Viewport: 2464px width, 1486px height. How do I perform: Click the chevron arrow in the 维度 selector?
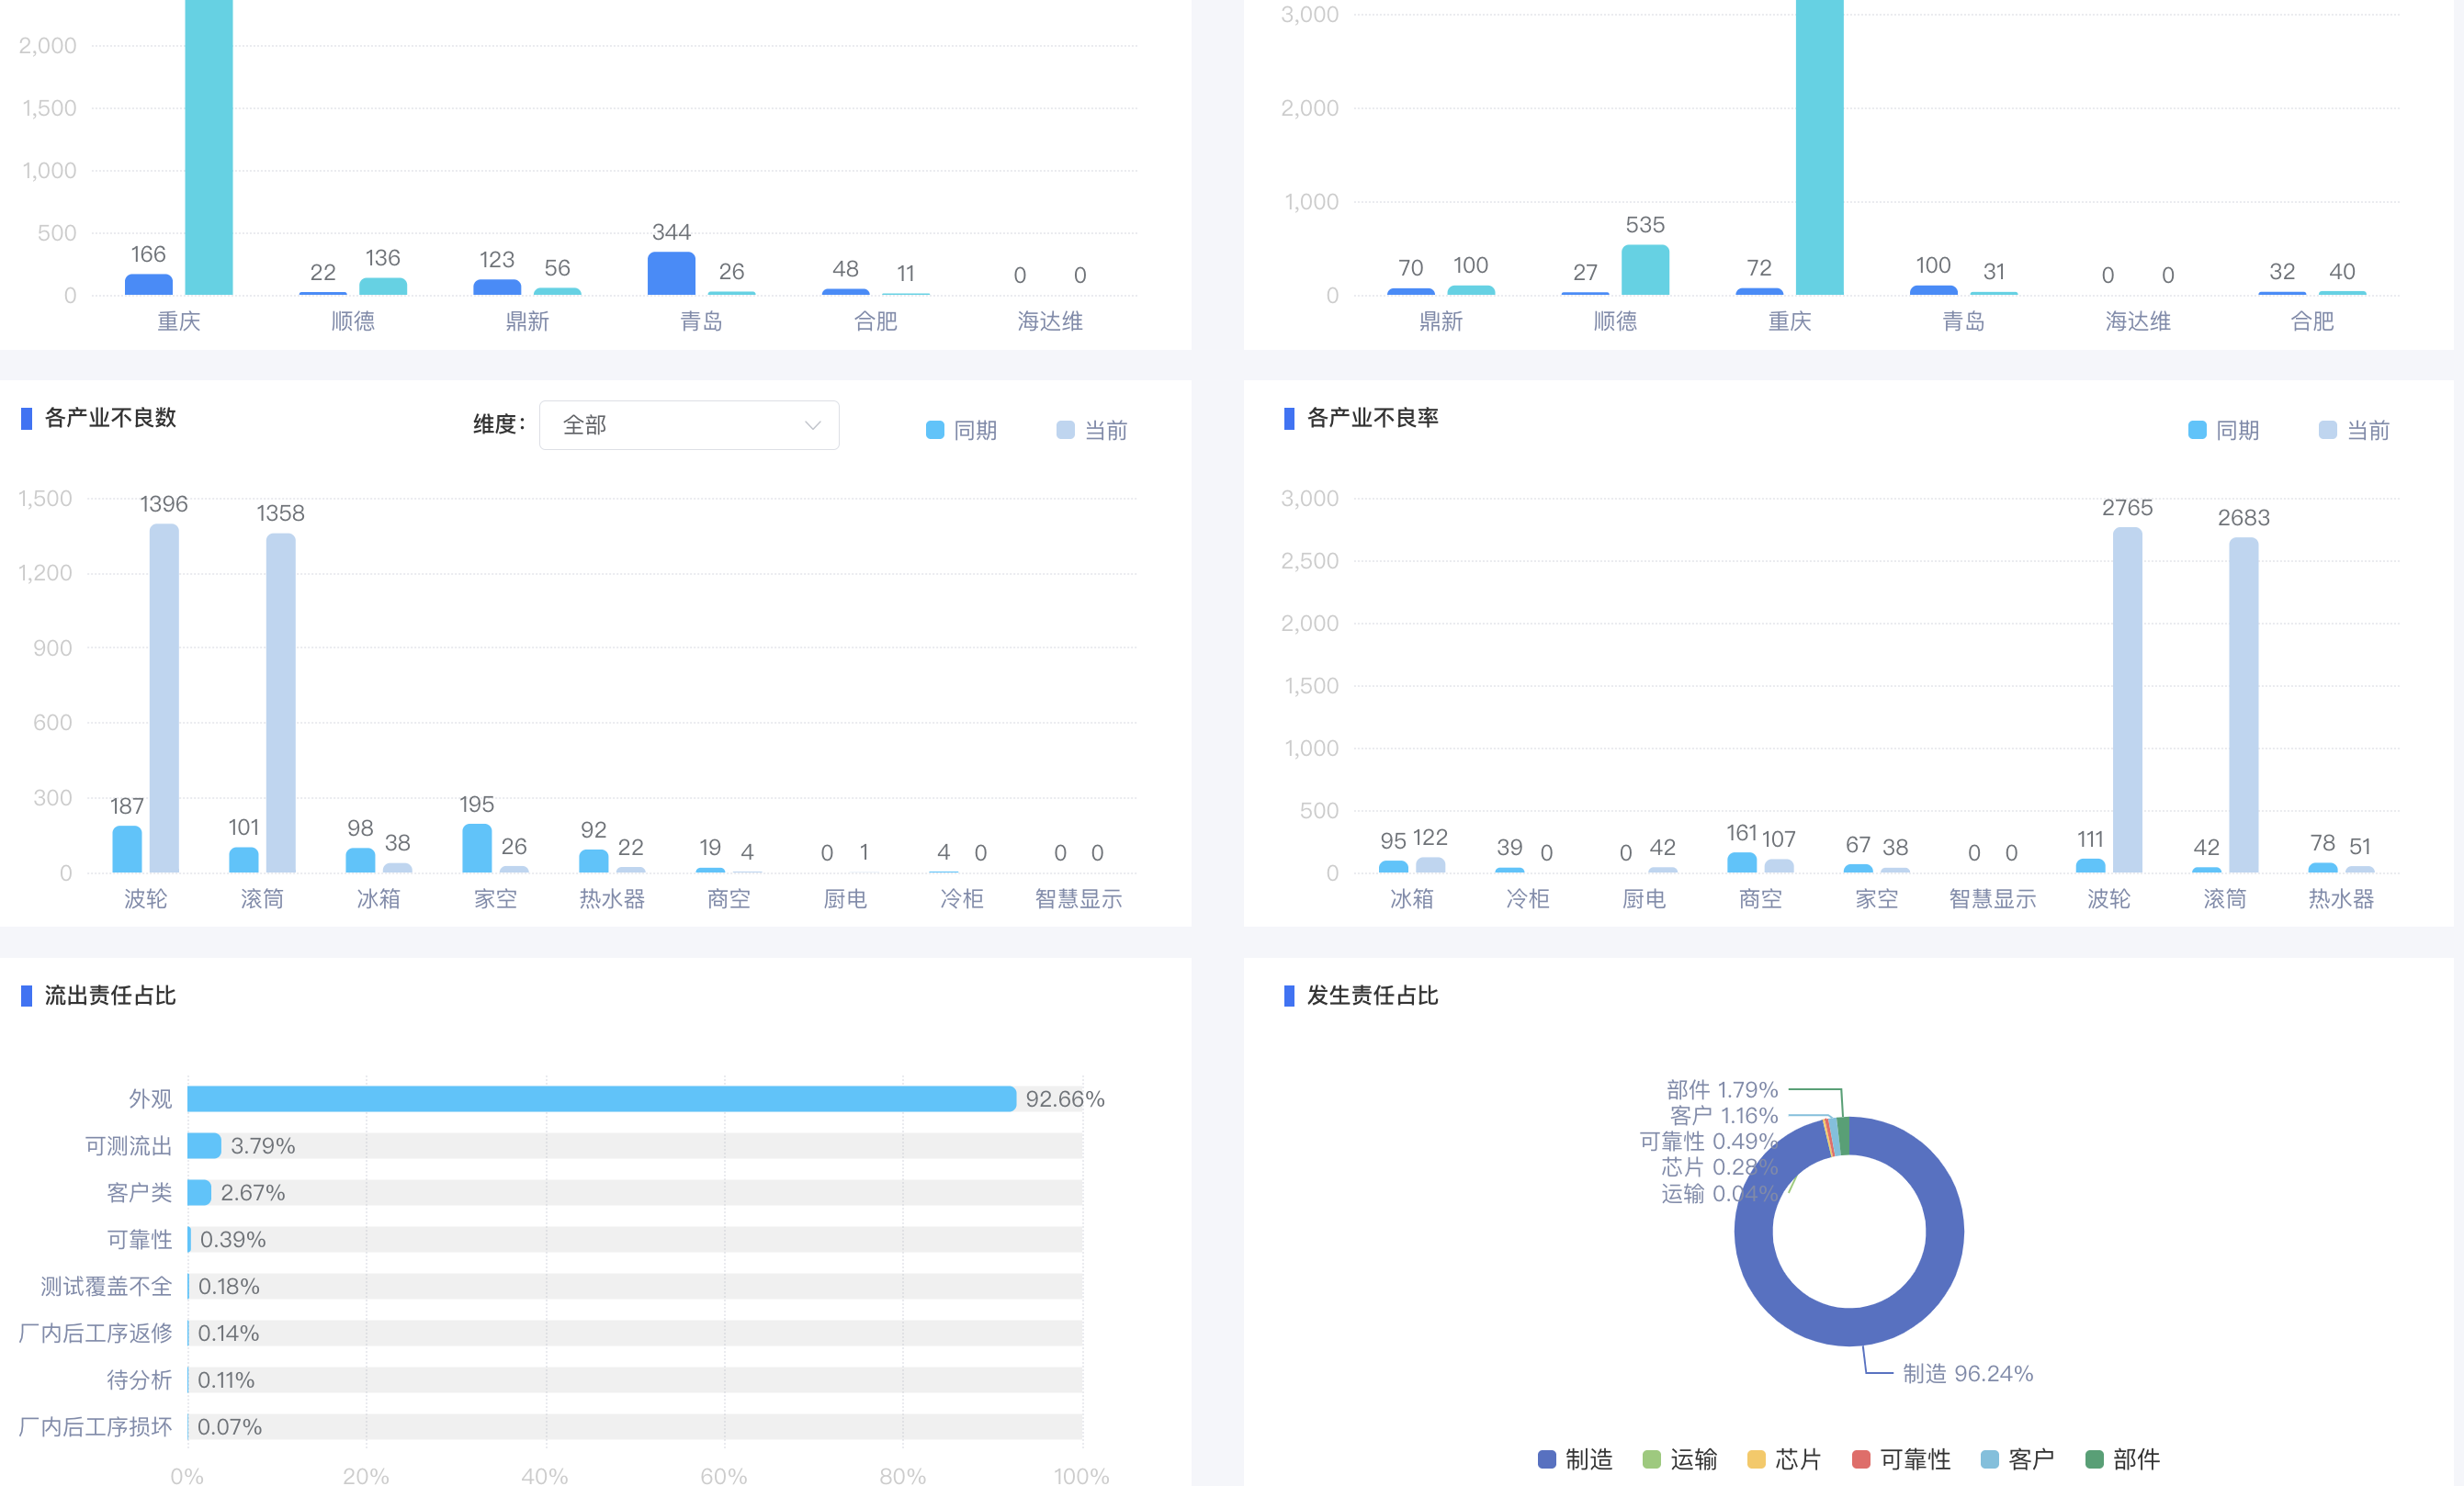[812, 425]
